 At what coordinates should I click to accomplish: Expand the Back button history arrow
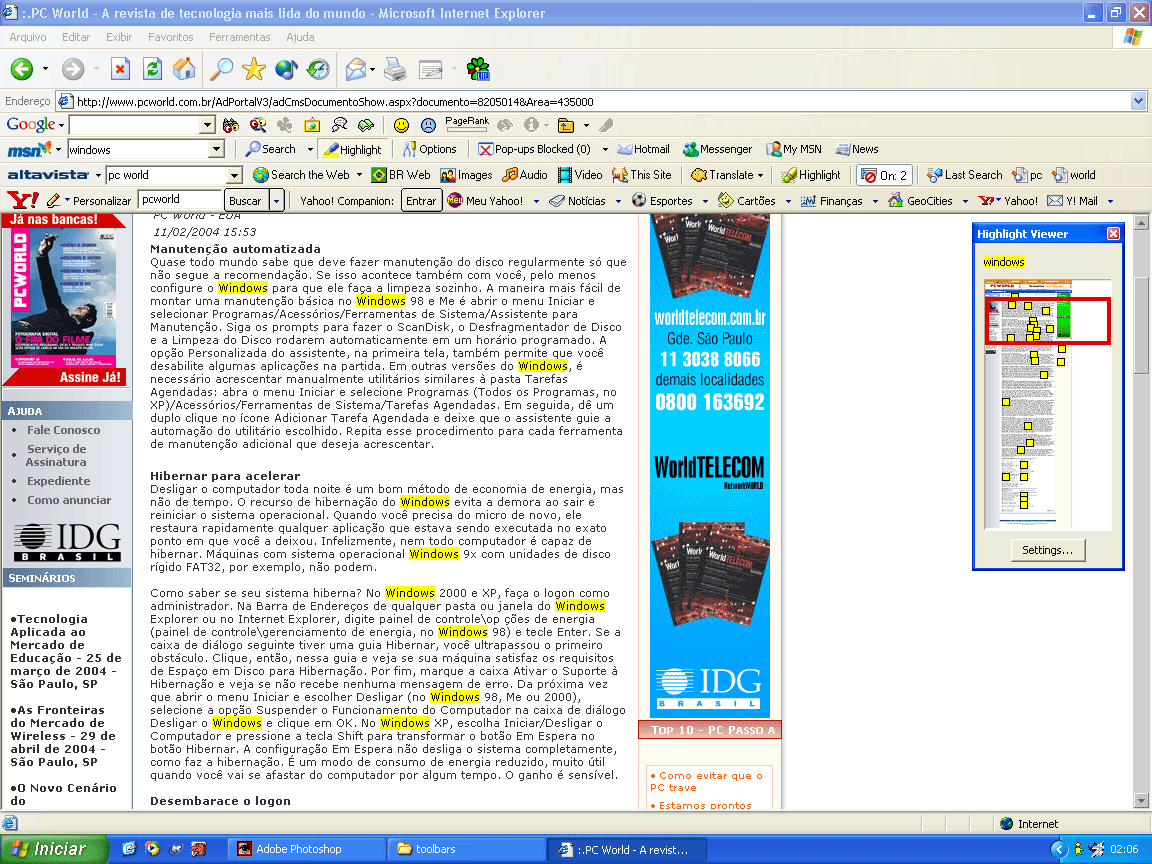(x=46, y=69)
